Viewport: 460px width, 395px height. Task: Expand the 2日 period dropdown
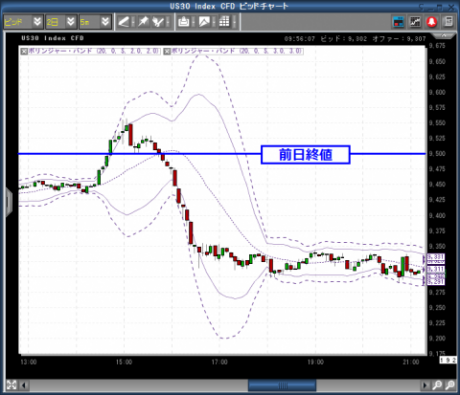(71, 22)
